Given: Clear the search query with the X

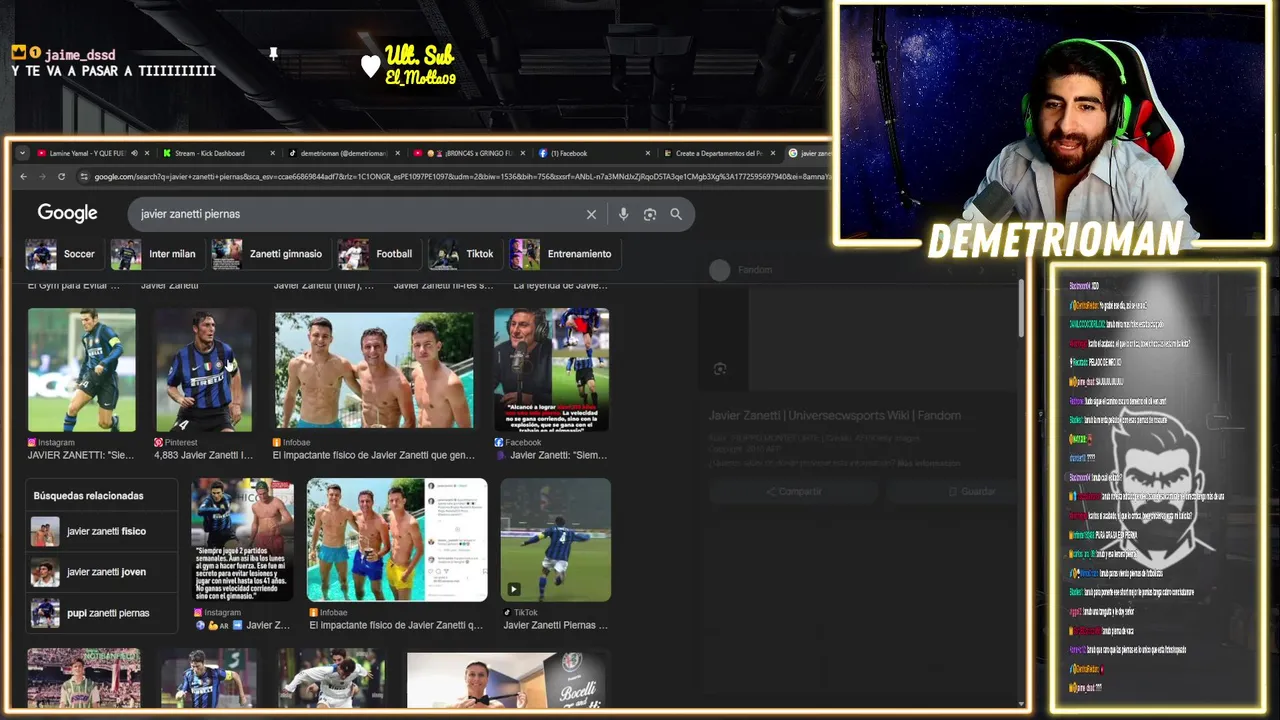Looking at the screenshot, I should pos(591,214).
